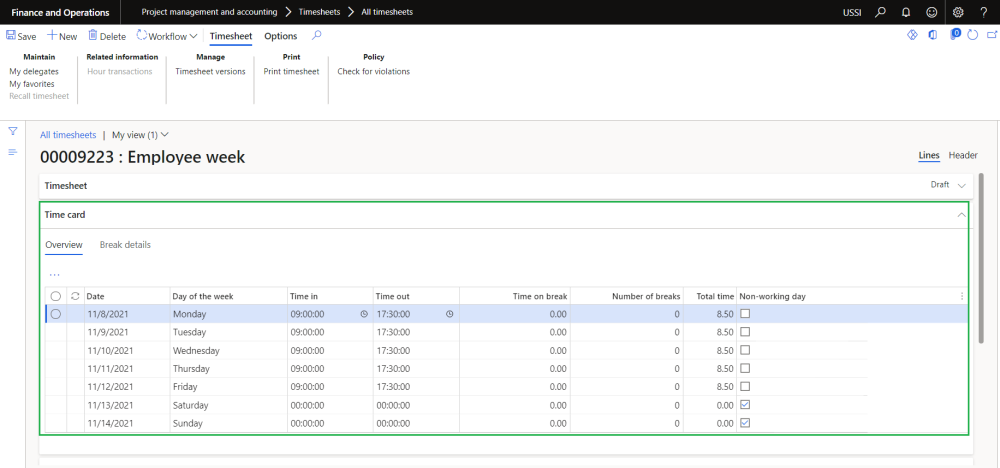Click Print timesheet
This screenshot has width=1000, height=468.
point(291,72)
